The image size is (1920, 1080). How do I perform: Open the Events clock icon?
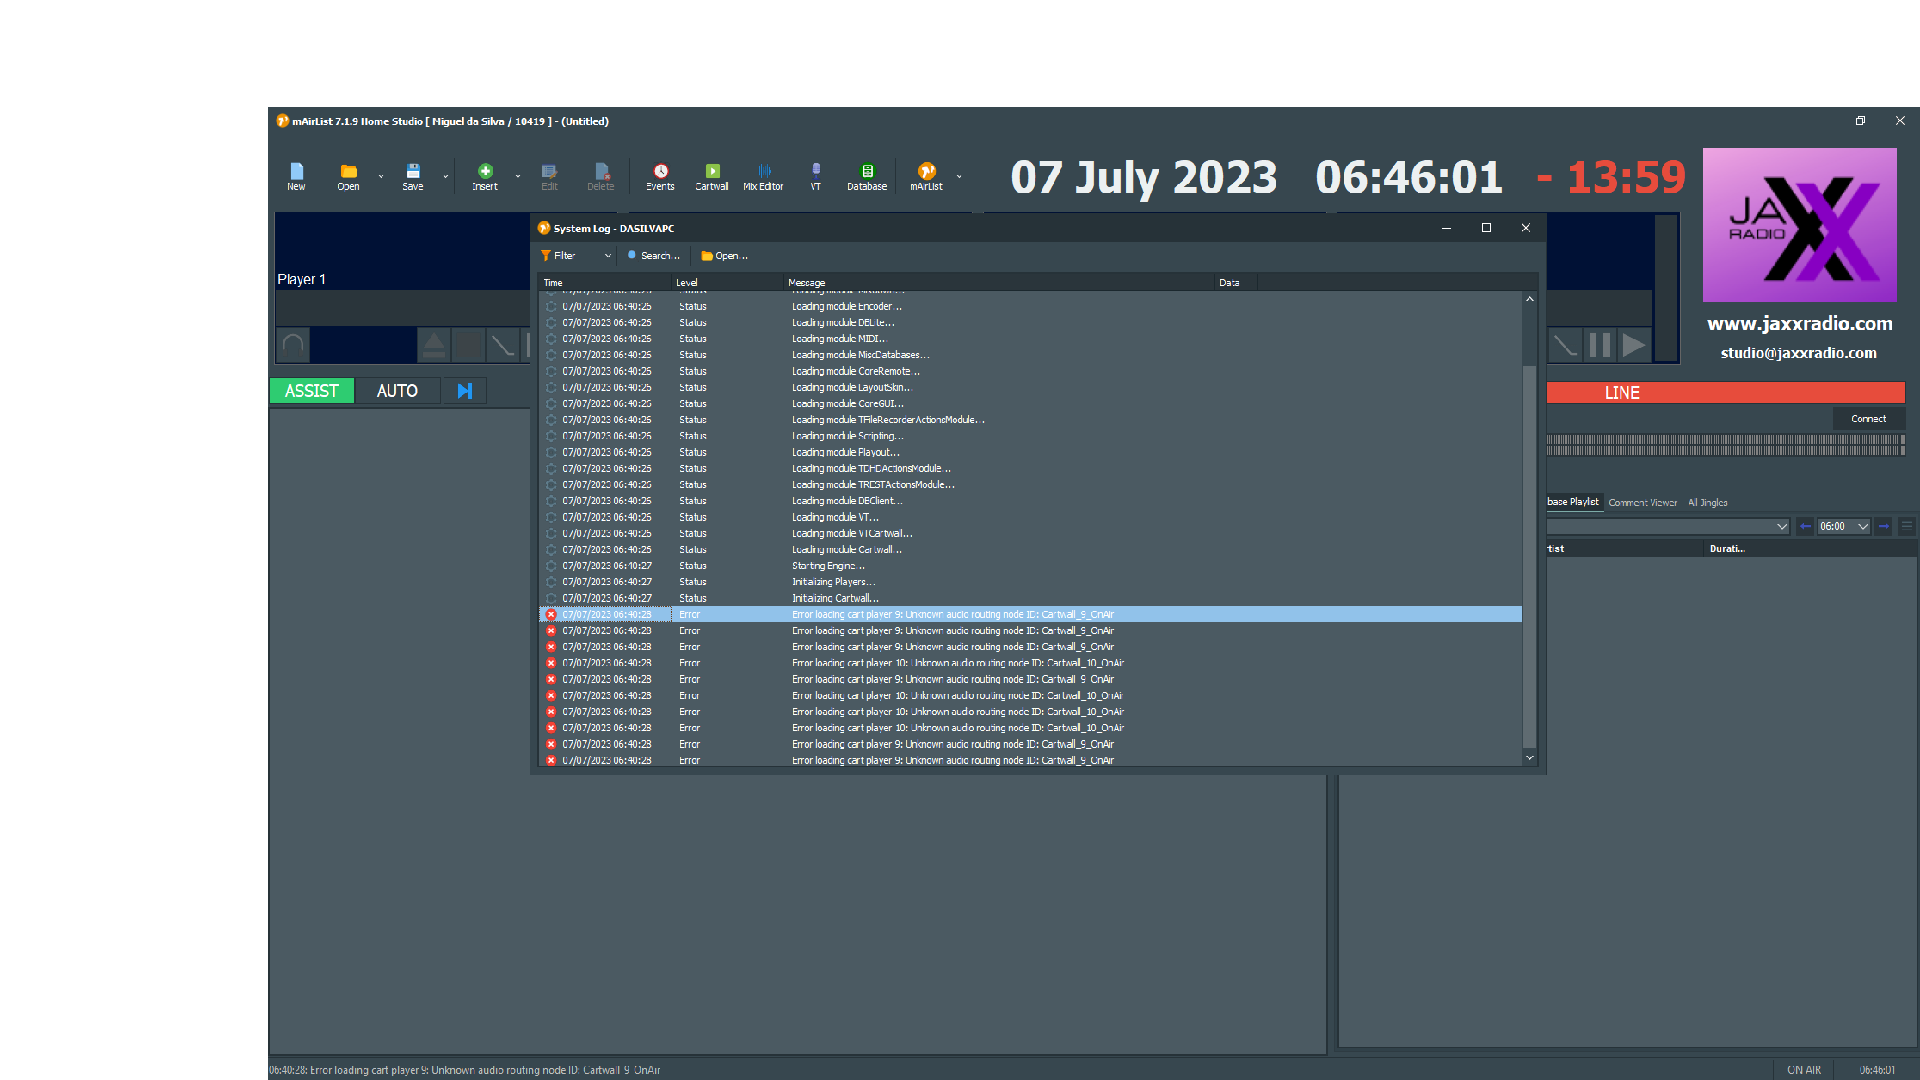[660, 176]
